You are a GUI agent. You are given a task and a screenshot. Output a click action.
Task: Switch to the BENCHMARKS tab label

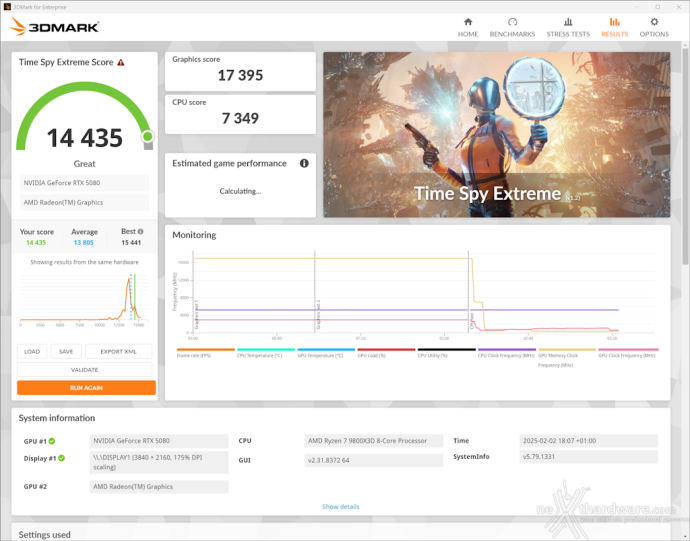(512, 34)
